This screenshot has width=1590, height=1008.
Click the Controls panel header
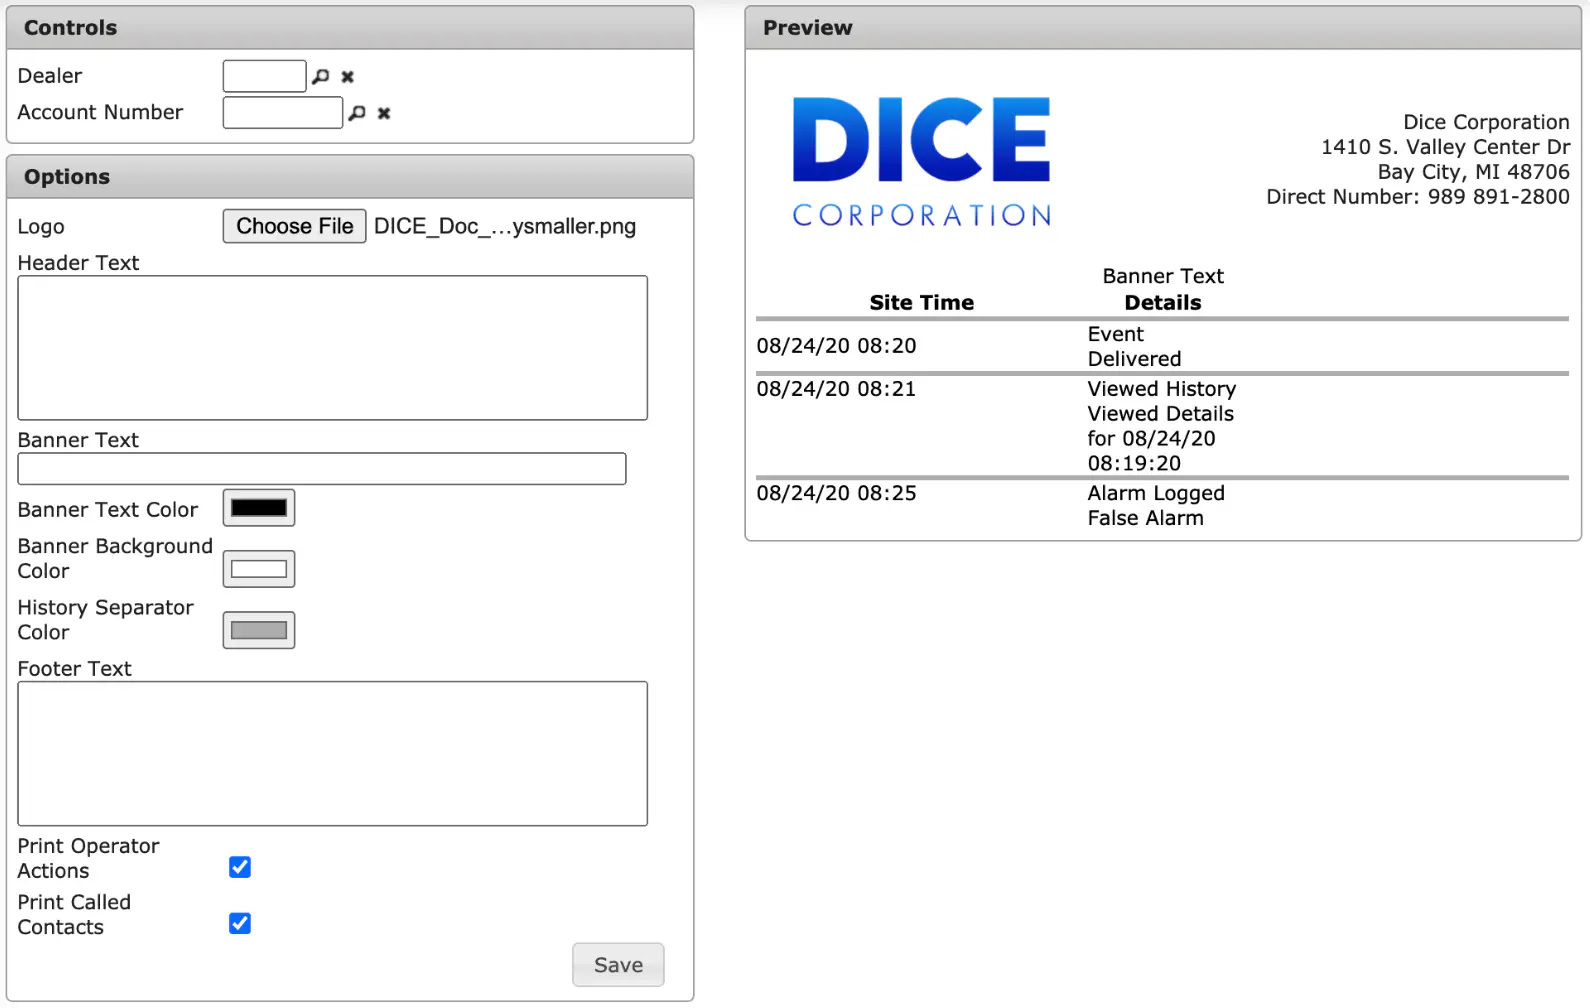pyautogui.click(x=350, y=28)
